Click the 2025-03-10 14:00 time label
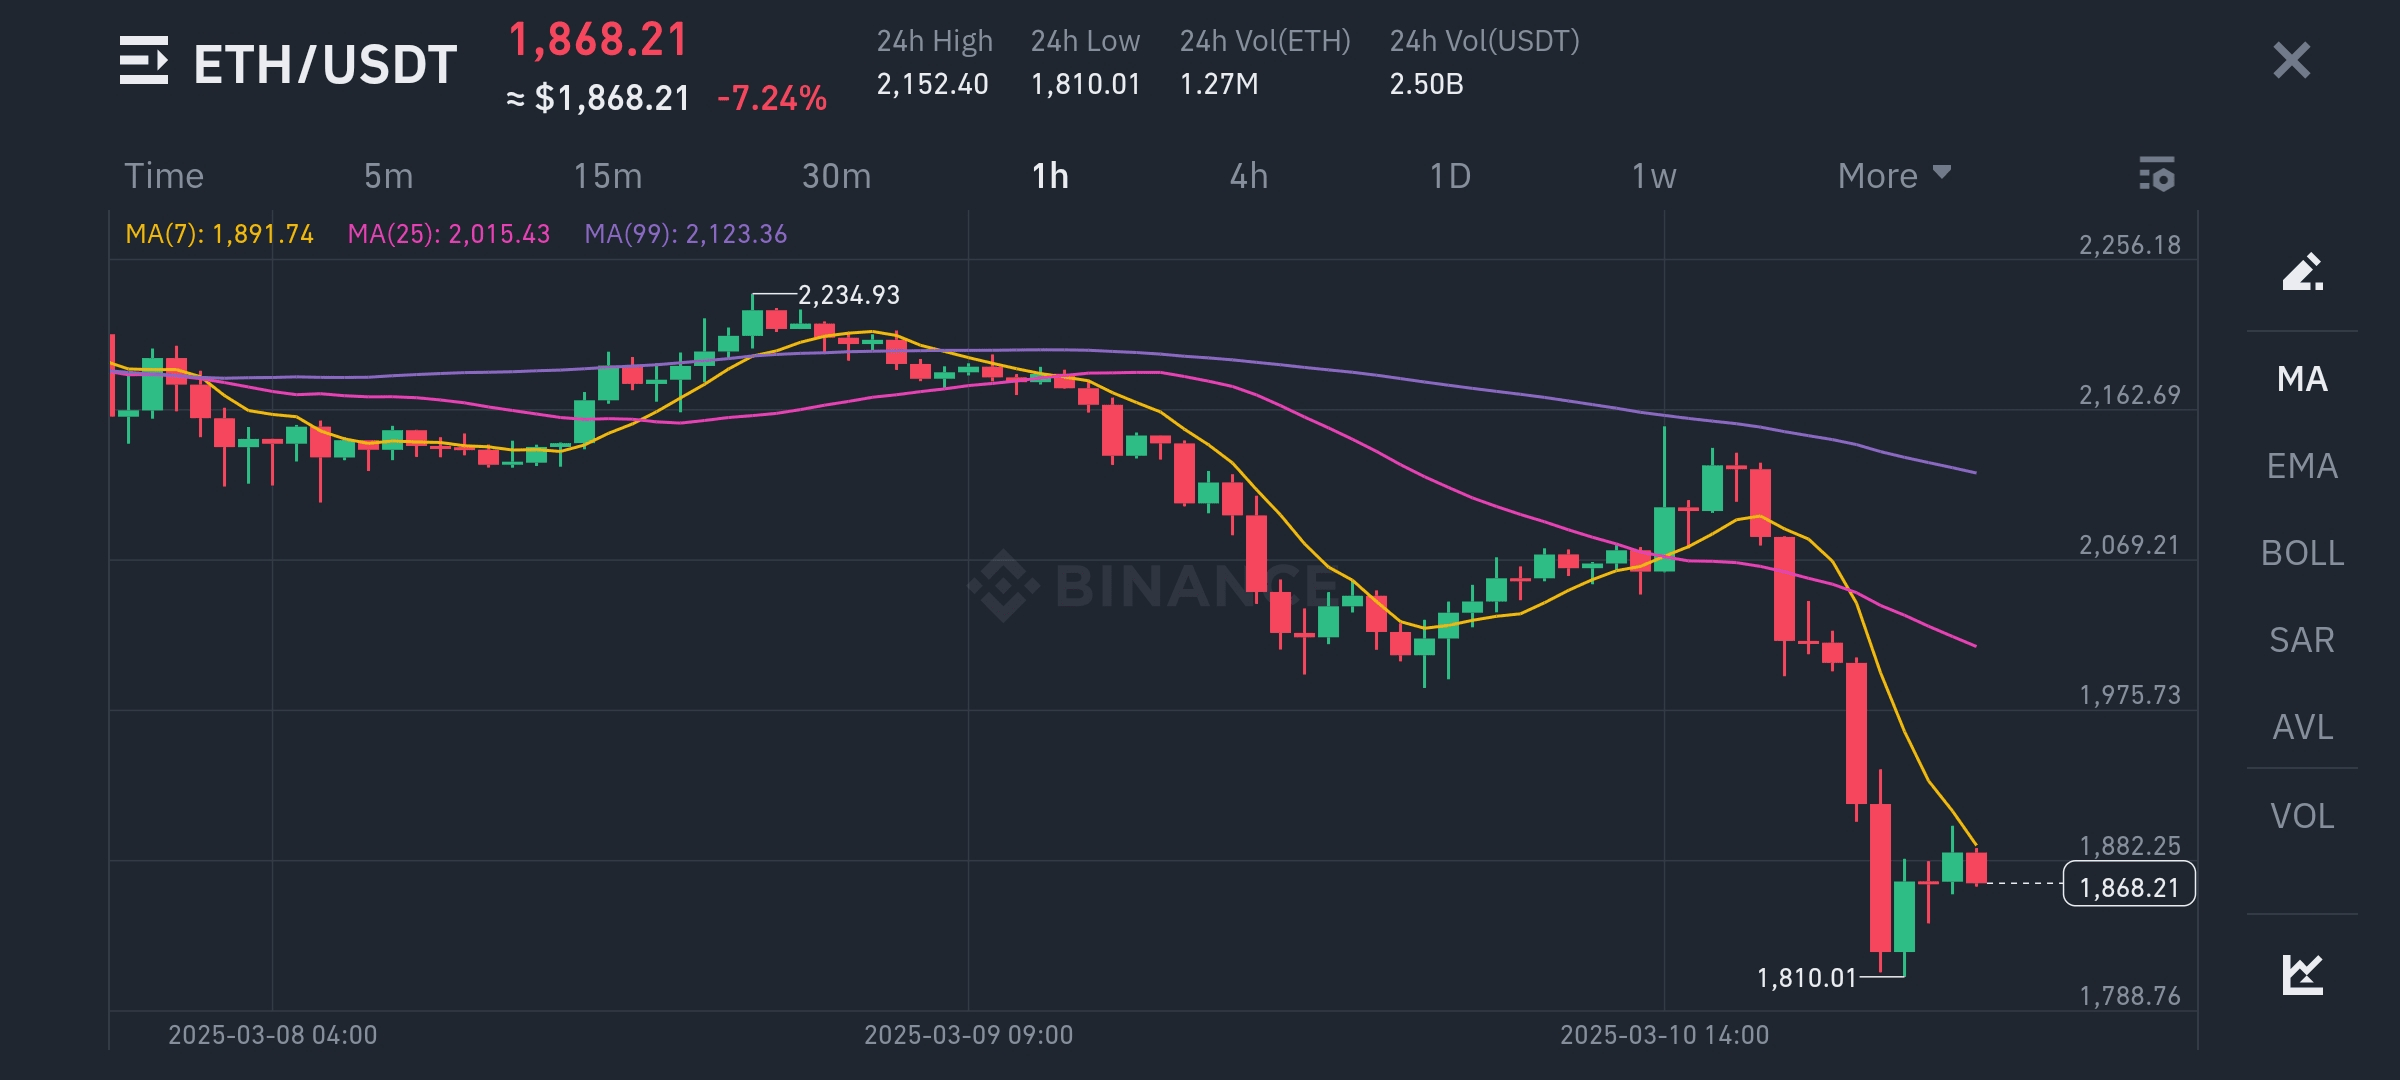Image resolution: width=2400 pixels, height=1080 pixels. [1664, 1035]
